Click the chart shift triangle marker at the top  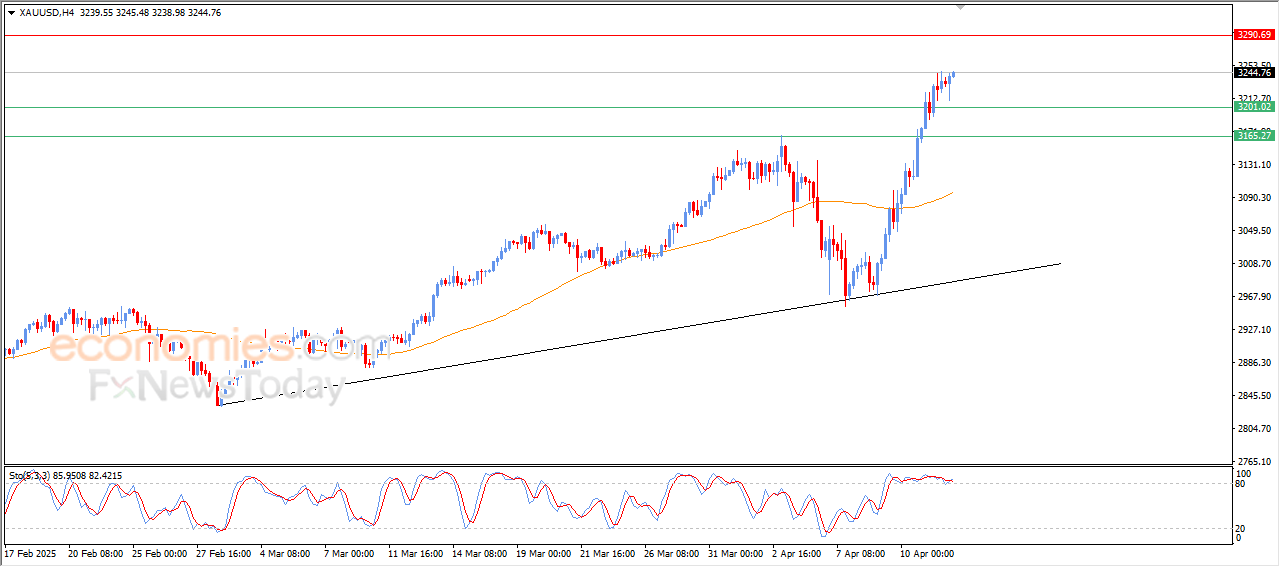tap(961, 8)
